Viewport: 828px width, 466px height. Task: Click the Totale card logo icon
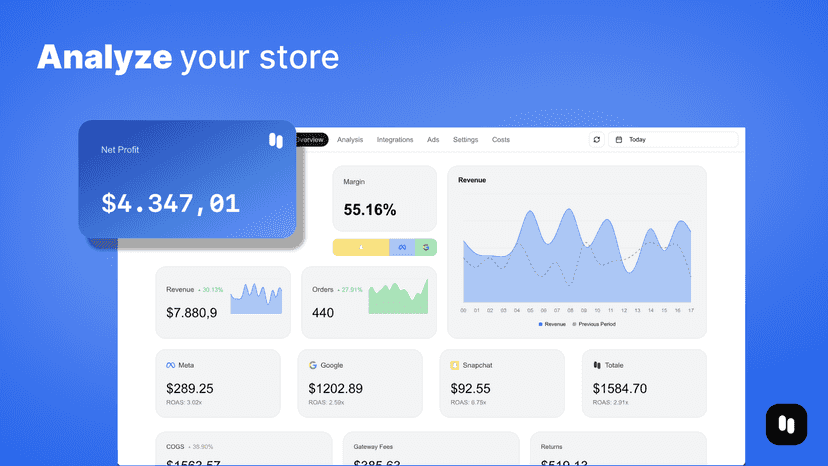coord(597,365)
